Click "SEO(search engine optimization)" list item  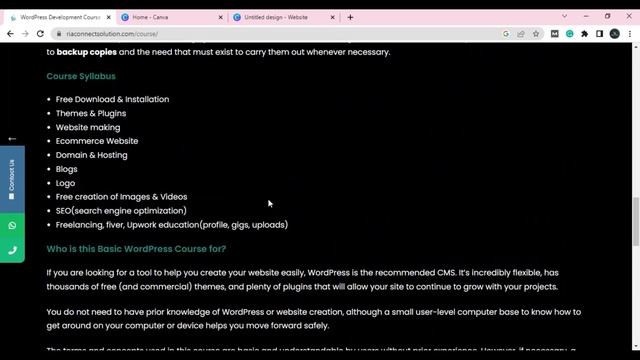pos(121,211)
